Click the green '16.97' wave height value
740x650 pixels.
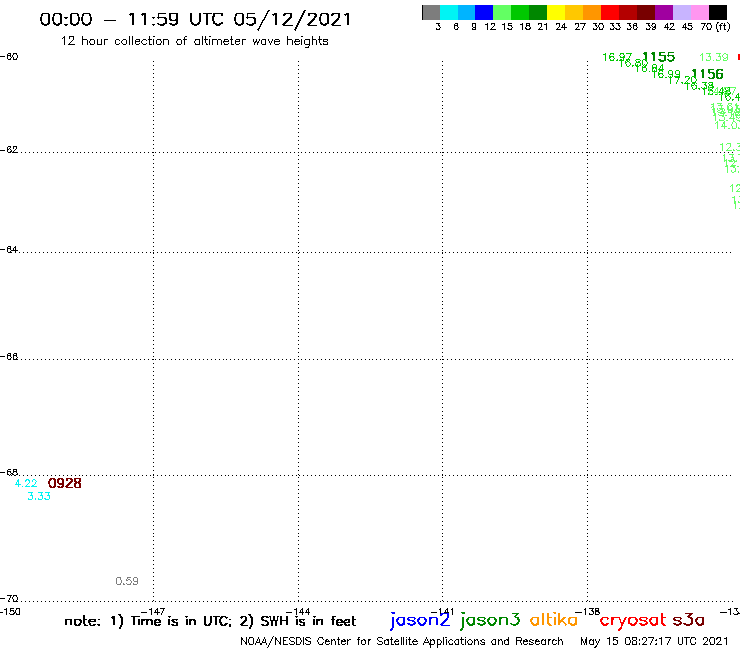click(616, 57)
